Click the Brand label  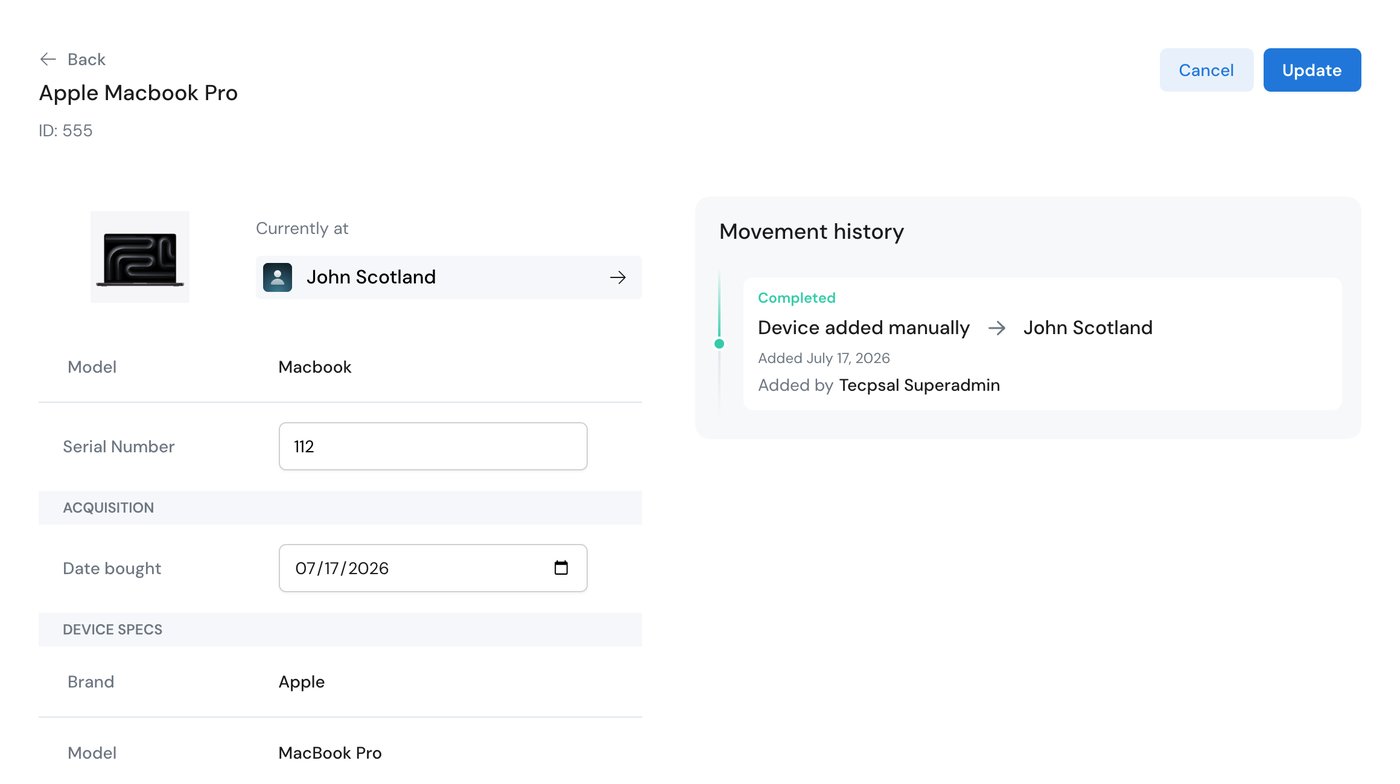(91, 682)
